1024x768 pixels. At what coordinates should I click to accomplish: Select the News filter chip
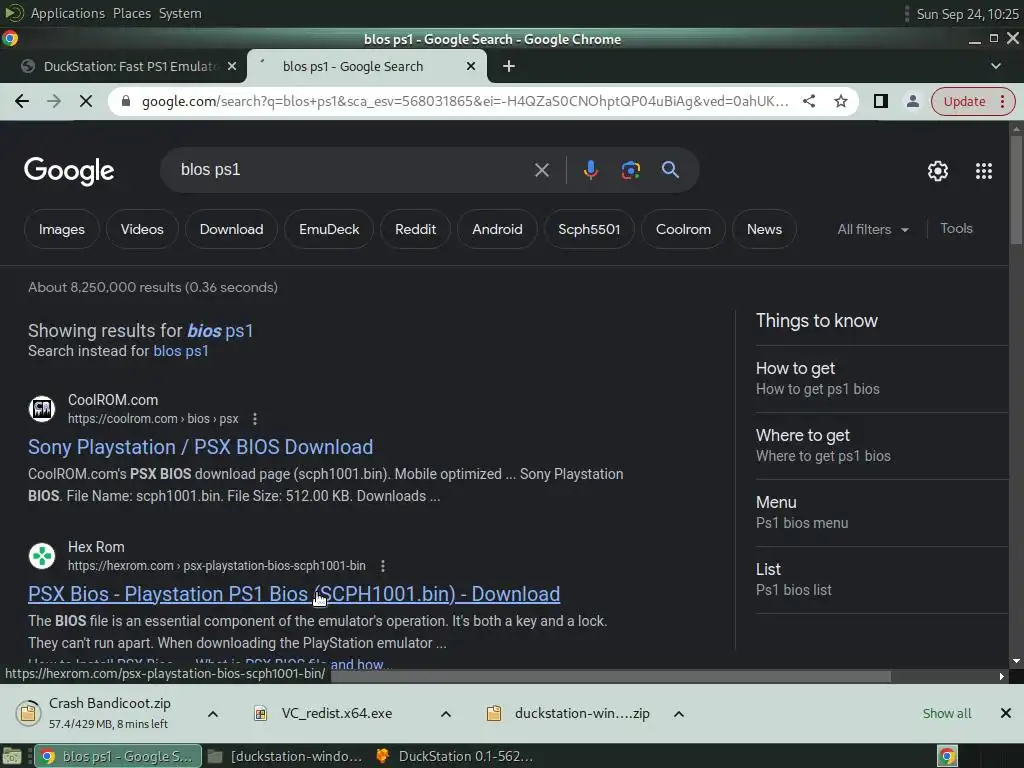pyautogui.click(x=764, y=229)
